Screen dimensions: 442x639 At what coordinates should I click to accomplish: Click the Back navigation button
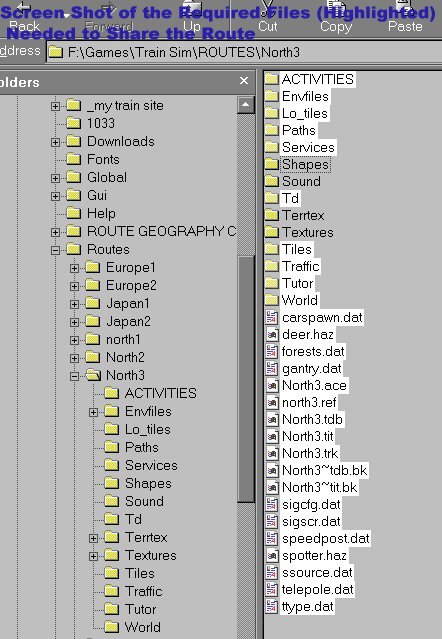pyautogui.click(x=24, y=17)
